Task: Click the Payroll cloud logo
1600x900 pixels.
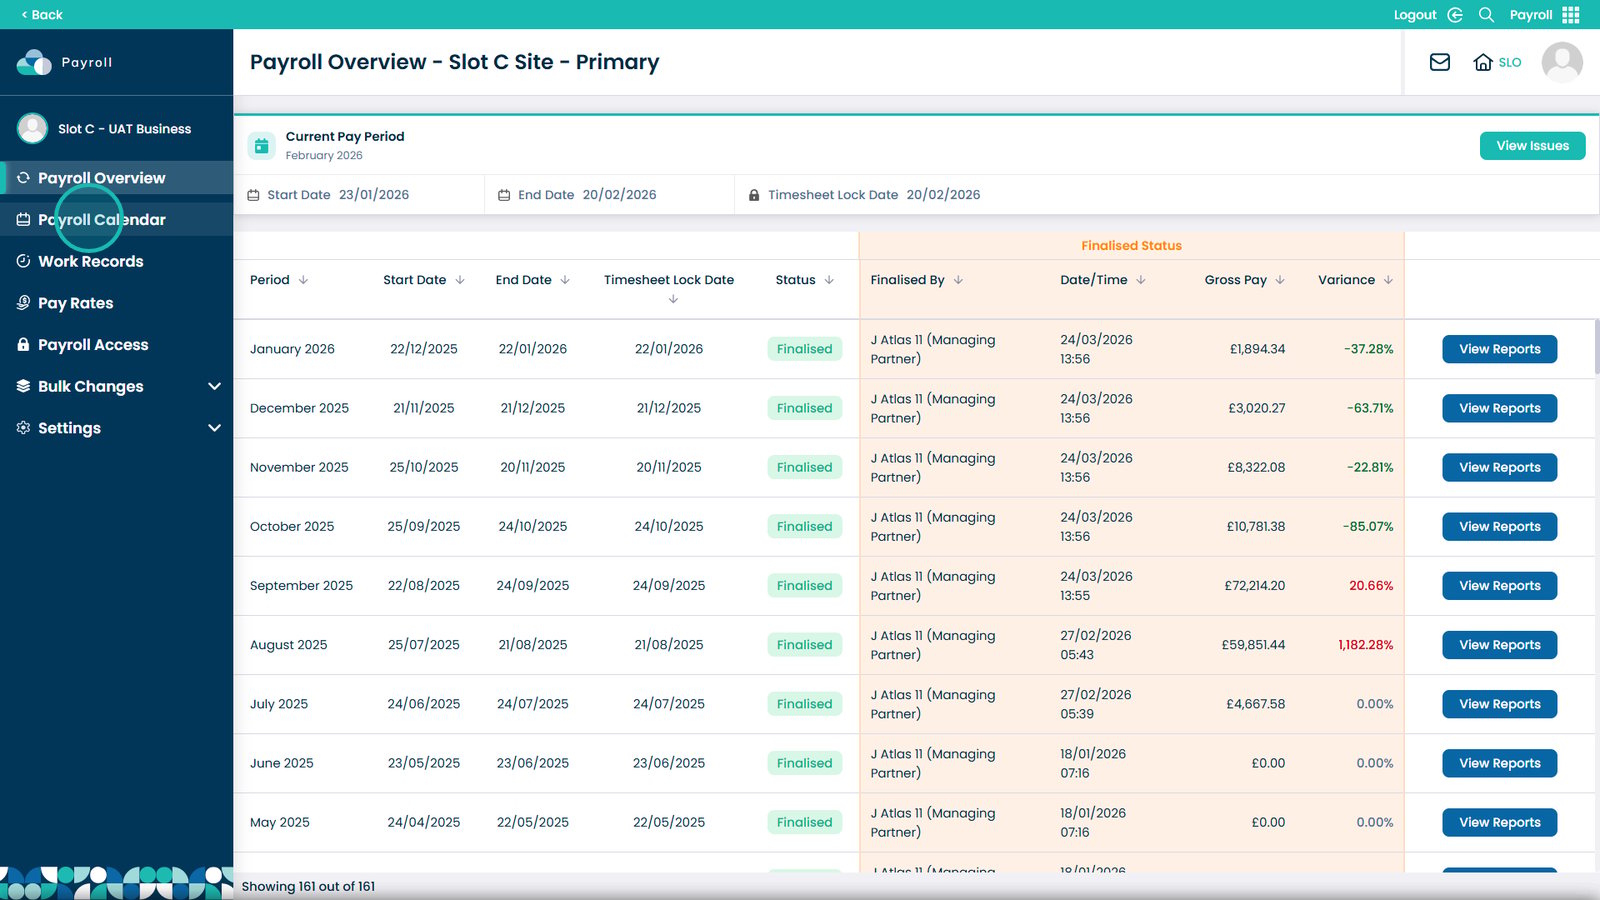Action: 34,62
